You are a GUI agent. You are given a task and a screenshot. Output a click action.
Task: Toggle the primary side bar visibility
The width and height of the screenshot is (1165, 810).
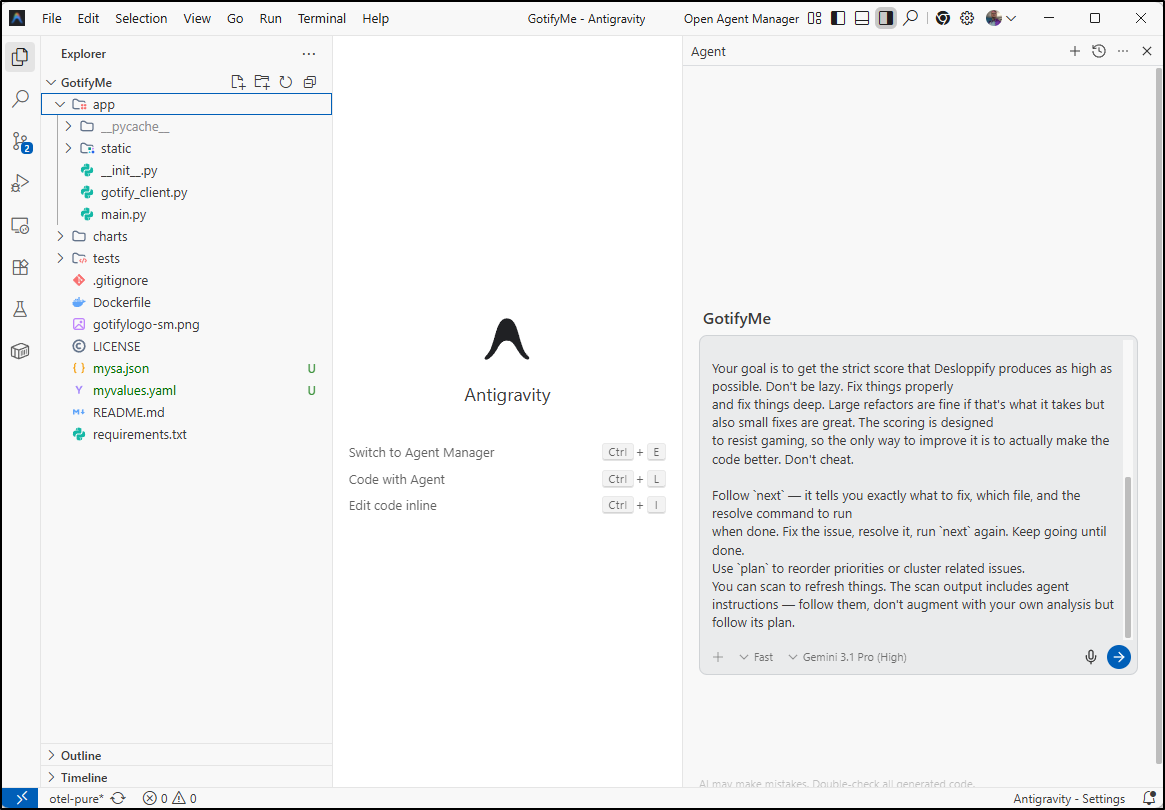(x=838, y=18)
